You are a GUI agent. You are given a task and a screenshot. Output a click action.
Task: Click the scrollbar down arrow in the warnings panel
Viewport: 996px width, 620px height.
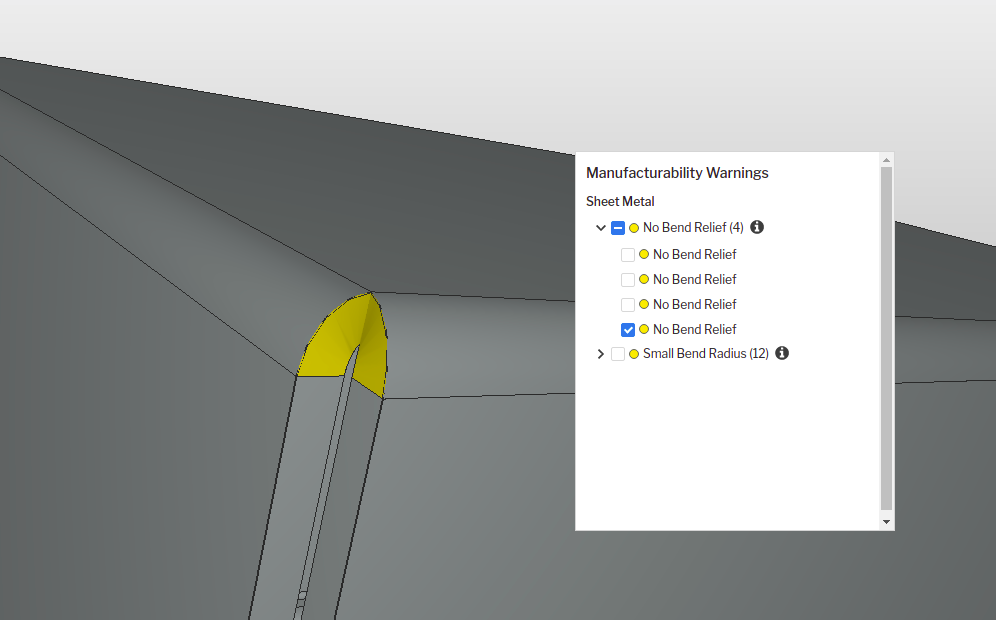(886, 521)
